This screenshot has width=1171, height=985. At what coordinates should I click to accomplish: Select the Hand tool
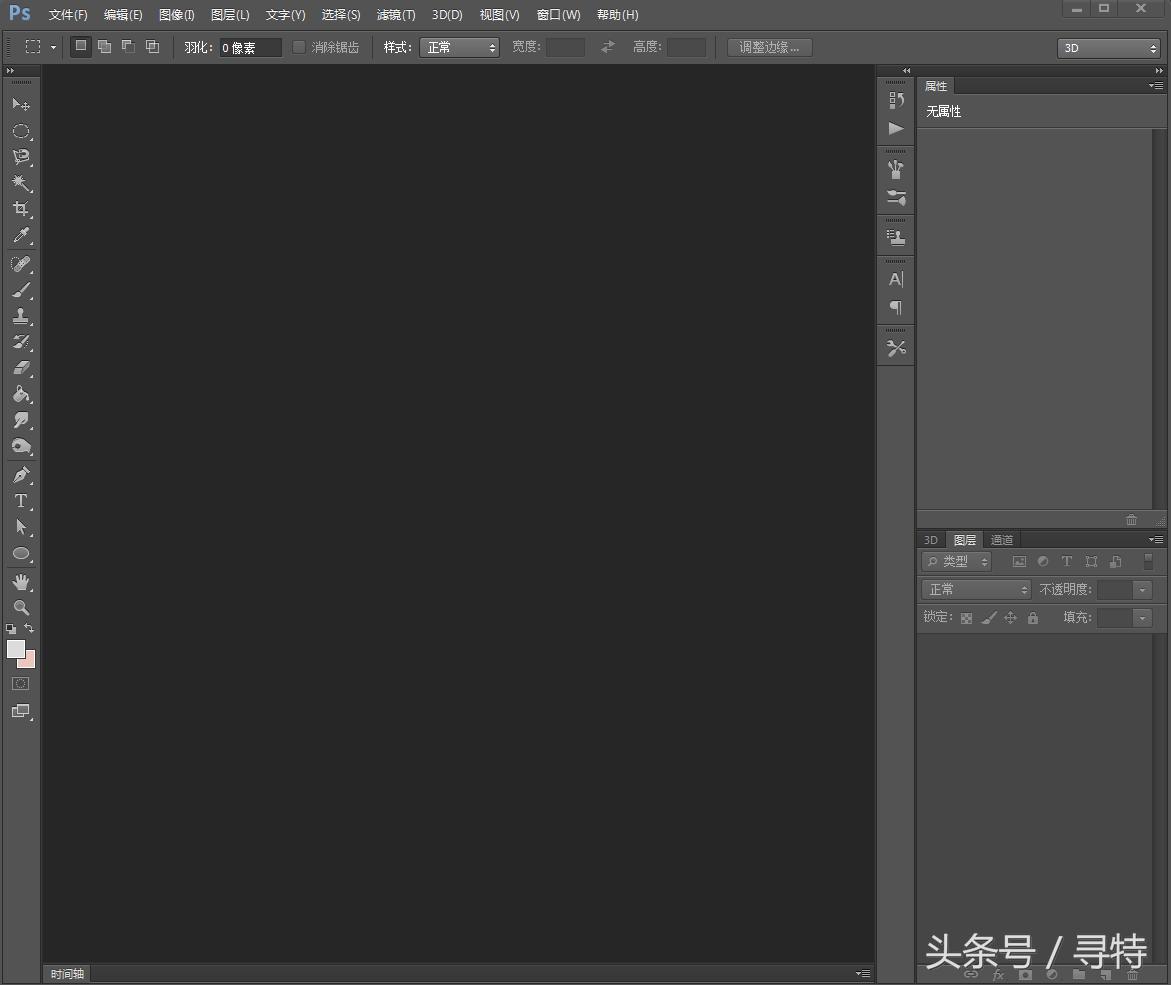[x=22, y=582]
